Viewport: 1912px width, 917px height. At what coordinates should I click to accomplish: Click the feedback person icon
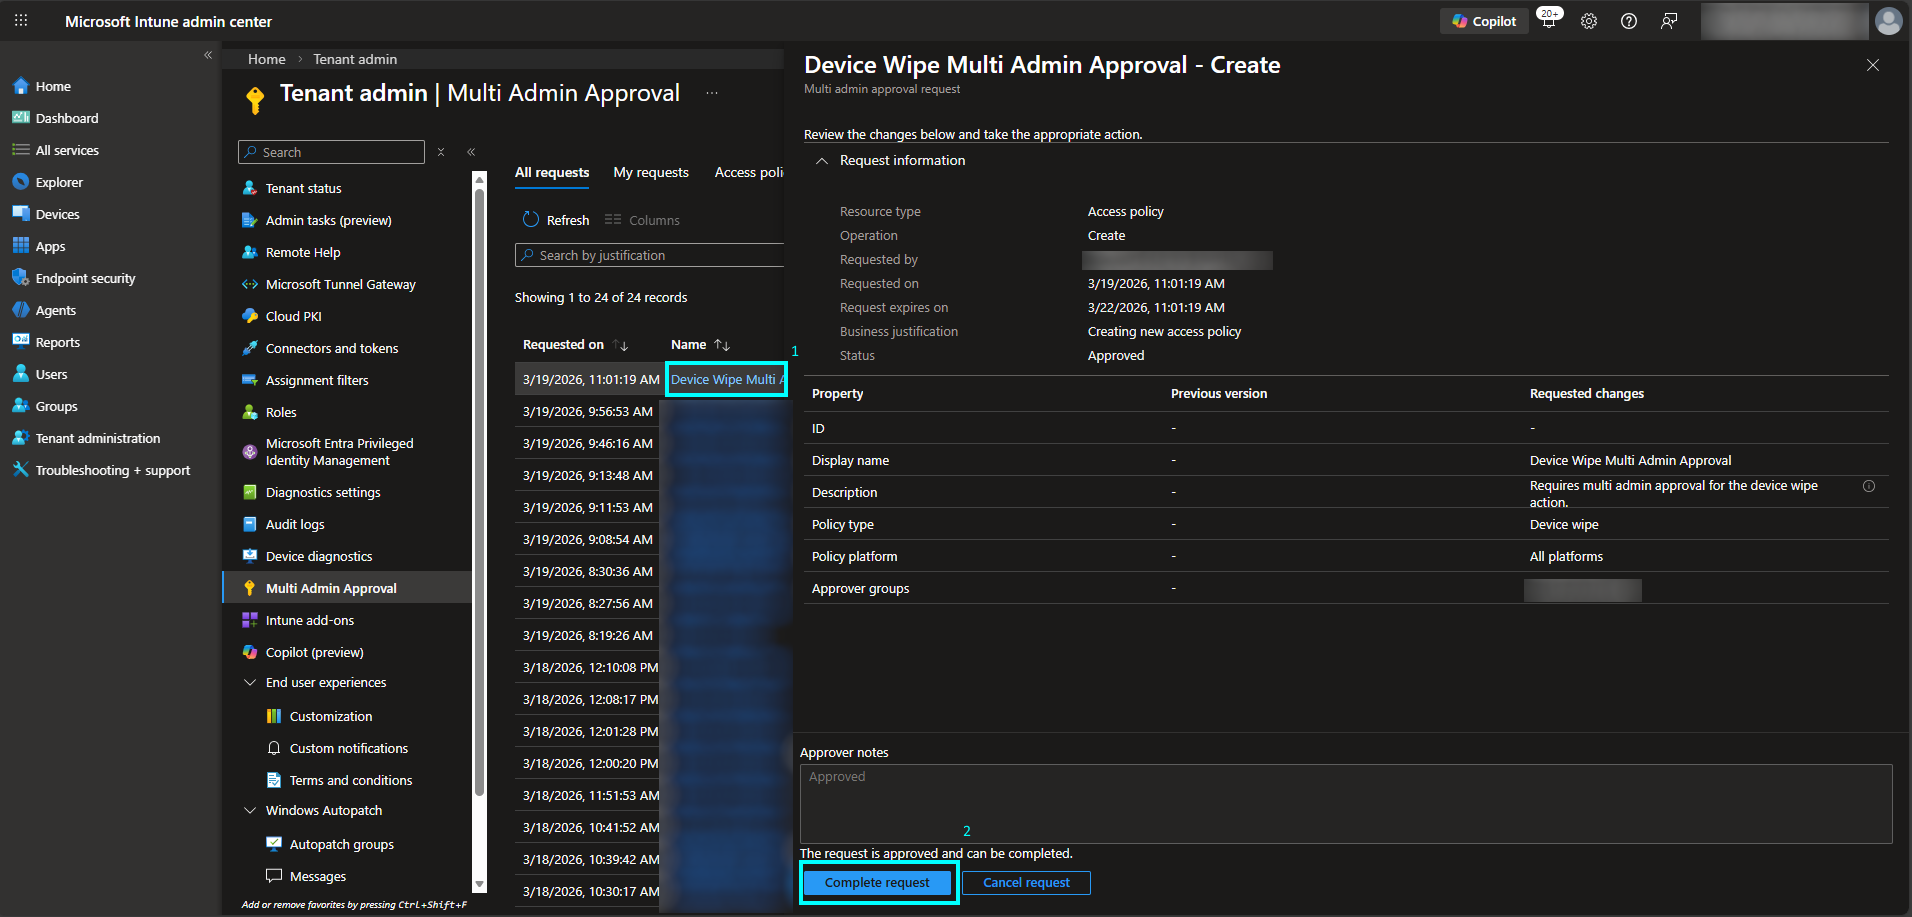(x=1669, y=21)
